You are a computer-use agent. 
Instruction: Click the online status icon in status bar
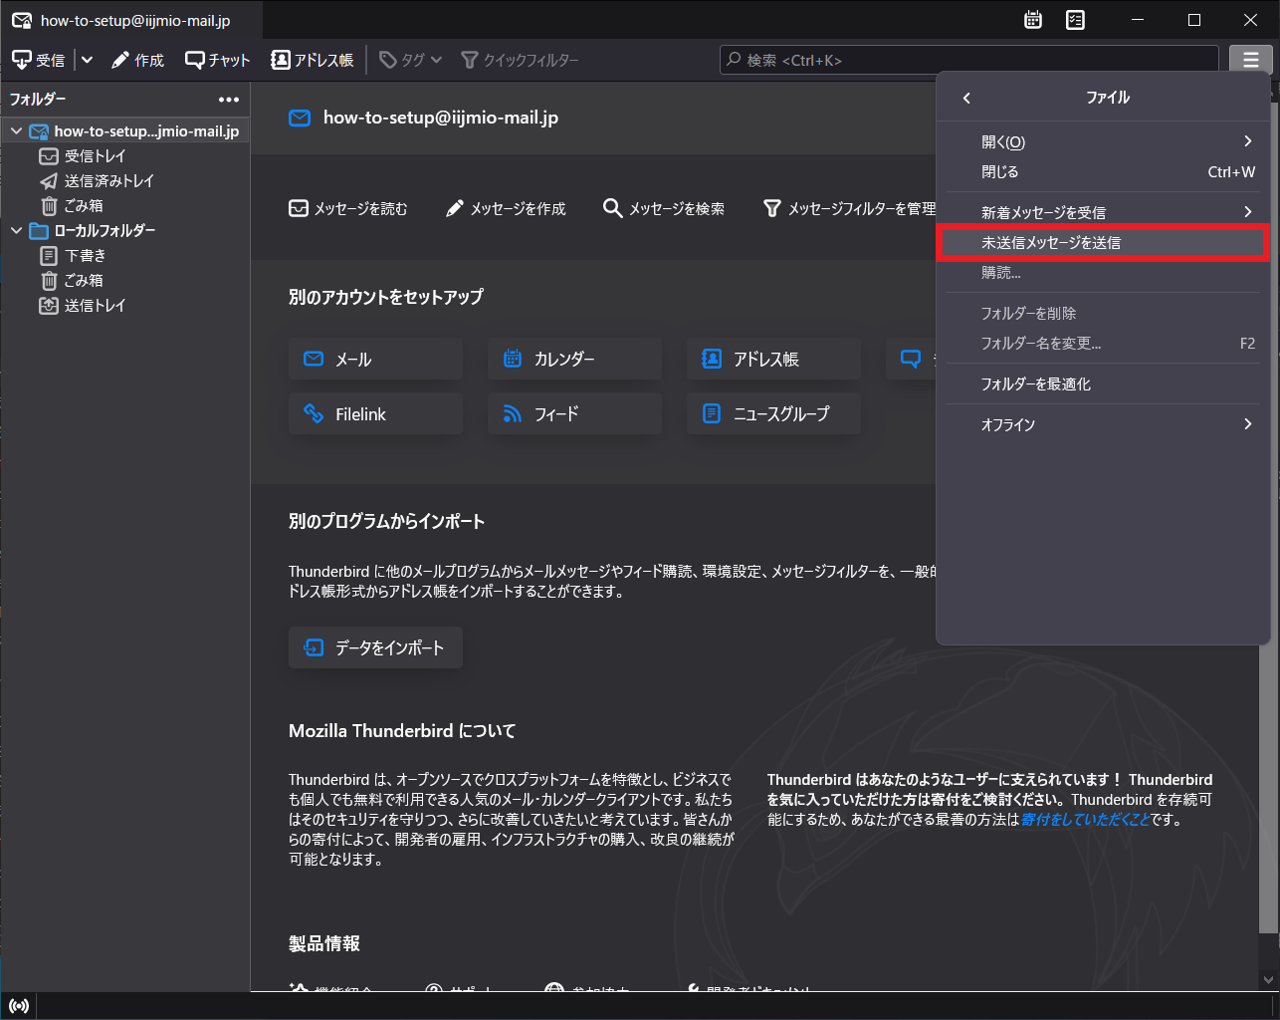19,1006
